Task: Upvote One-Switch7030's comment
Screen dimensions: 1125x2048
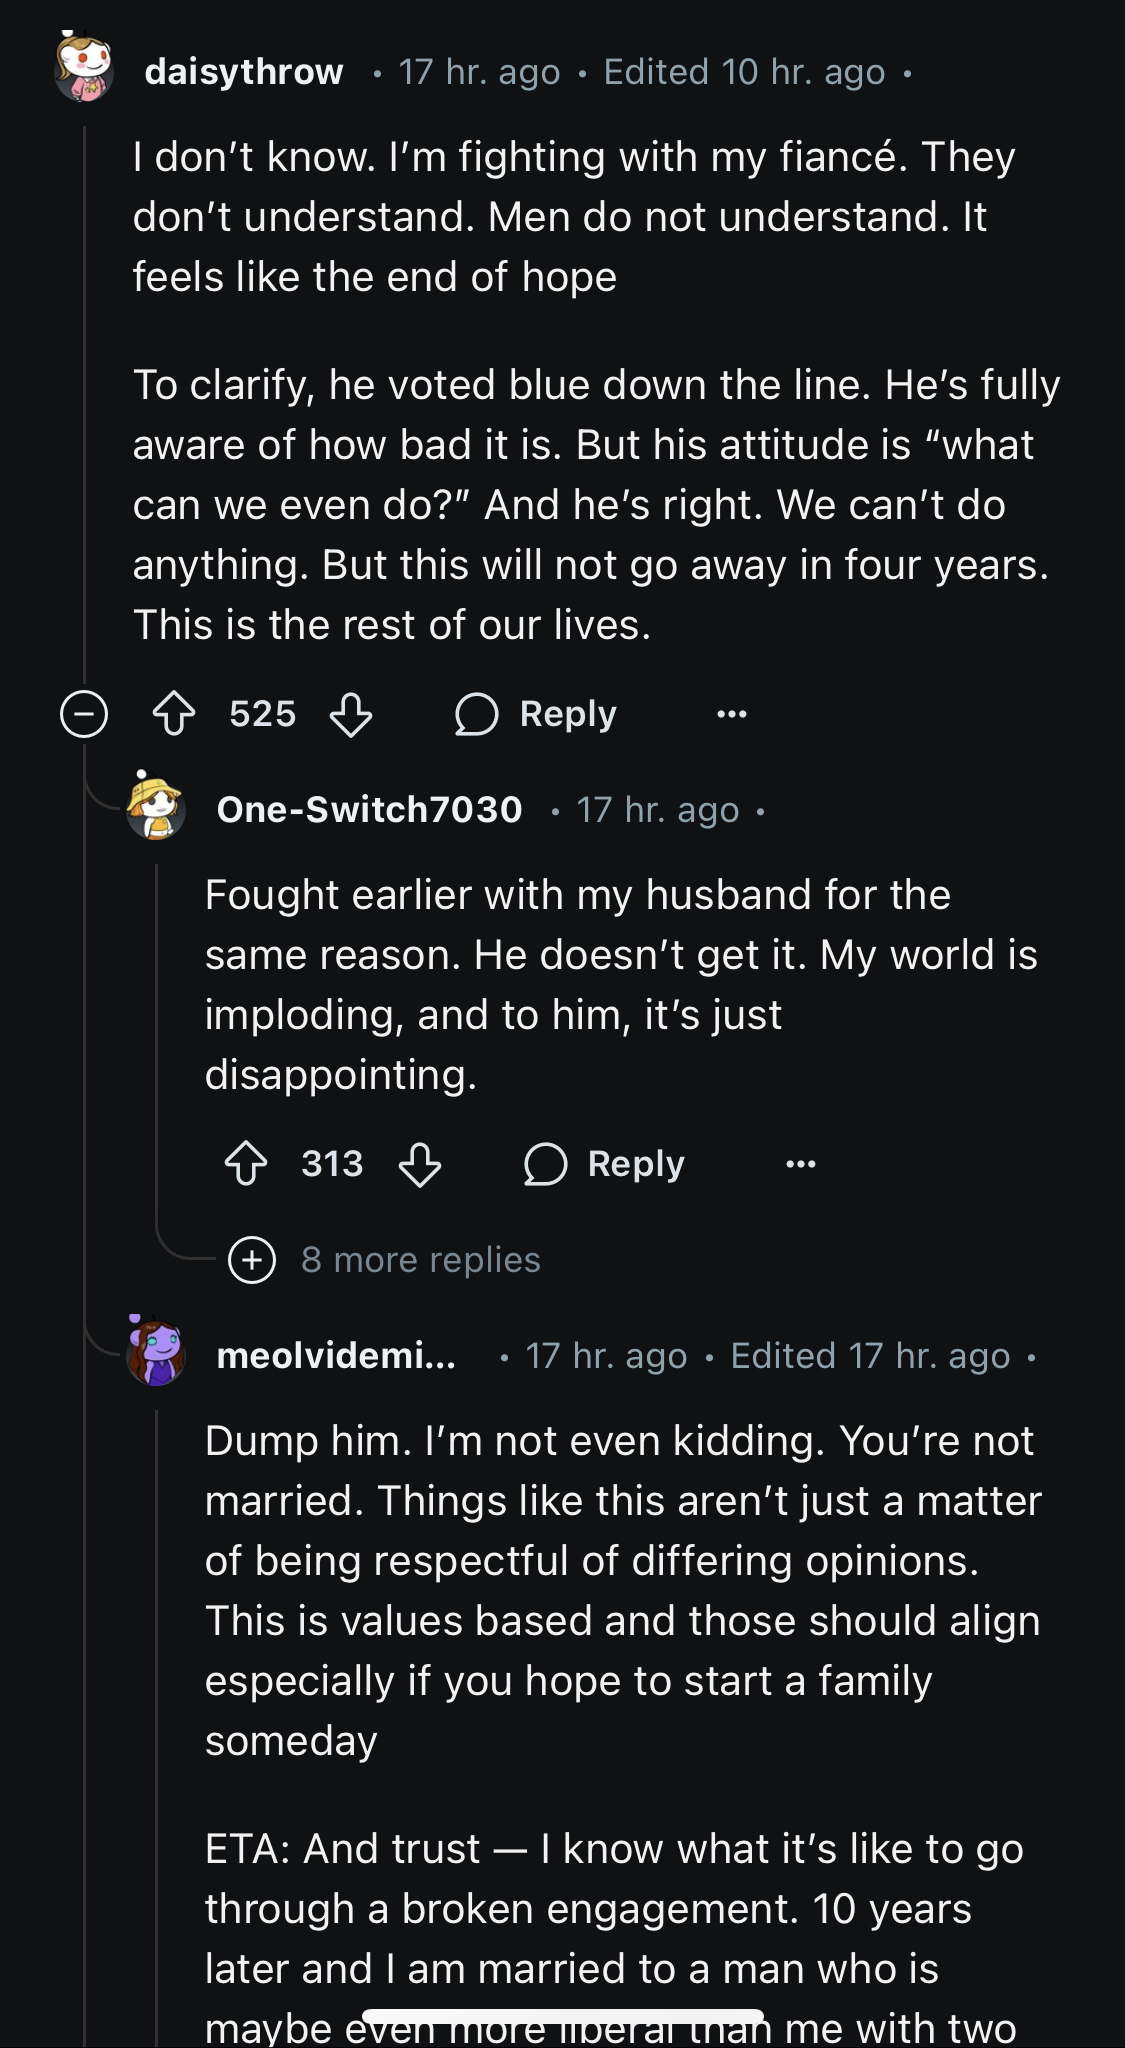Action: pos(246,1164)
